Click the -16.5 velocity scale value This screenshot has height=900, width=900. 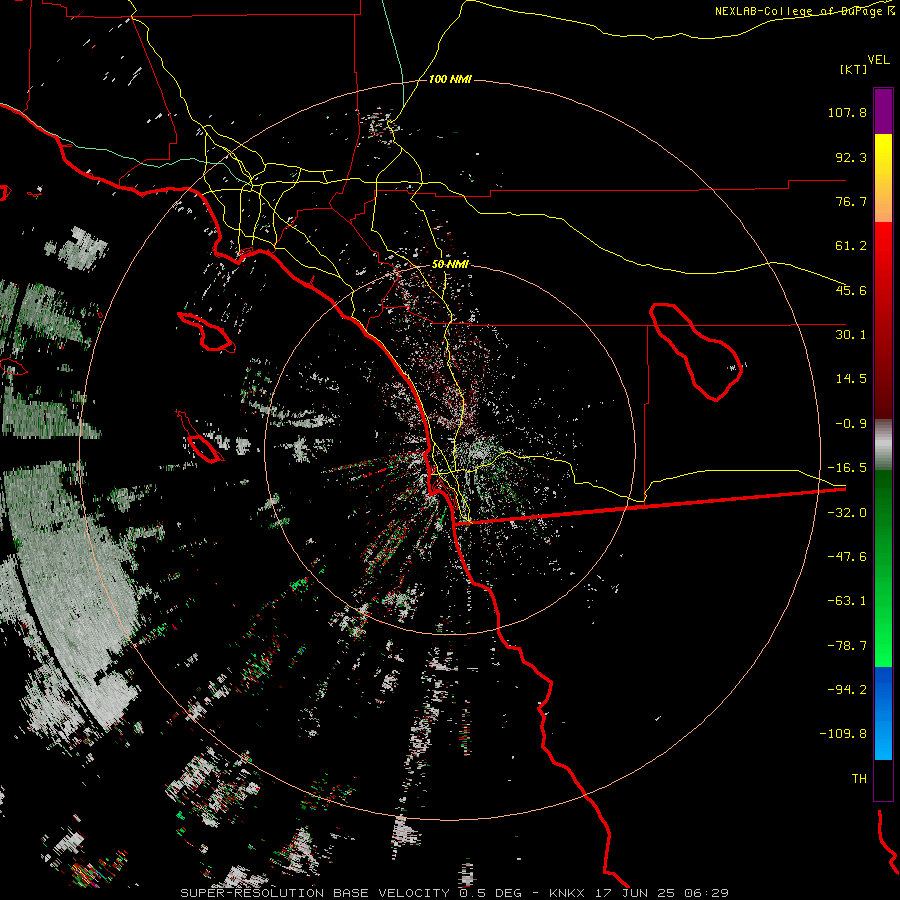(x=847, y=468)
